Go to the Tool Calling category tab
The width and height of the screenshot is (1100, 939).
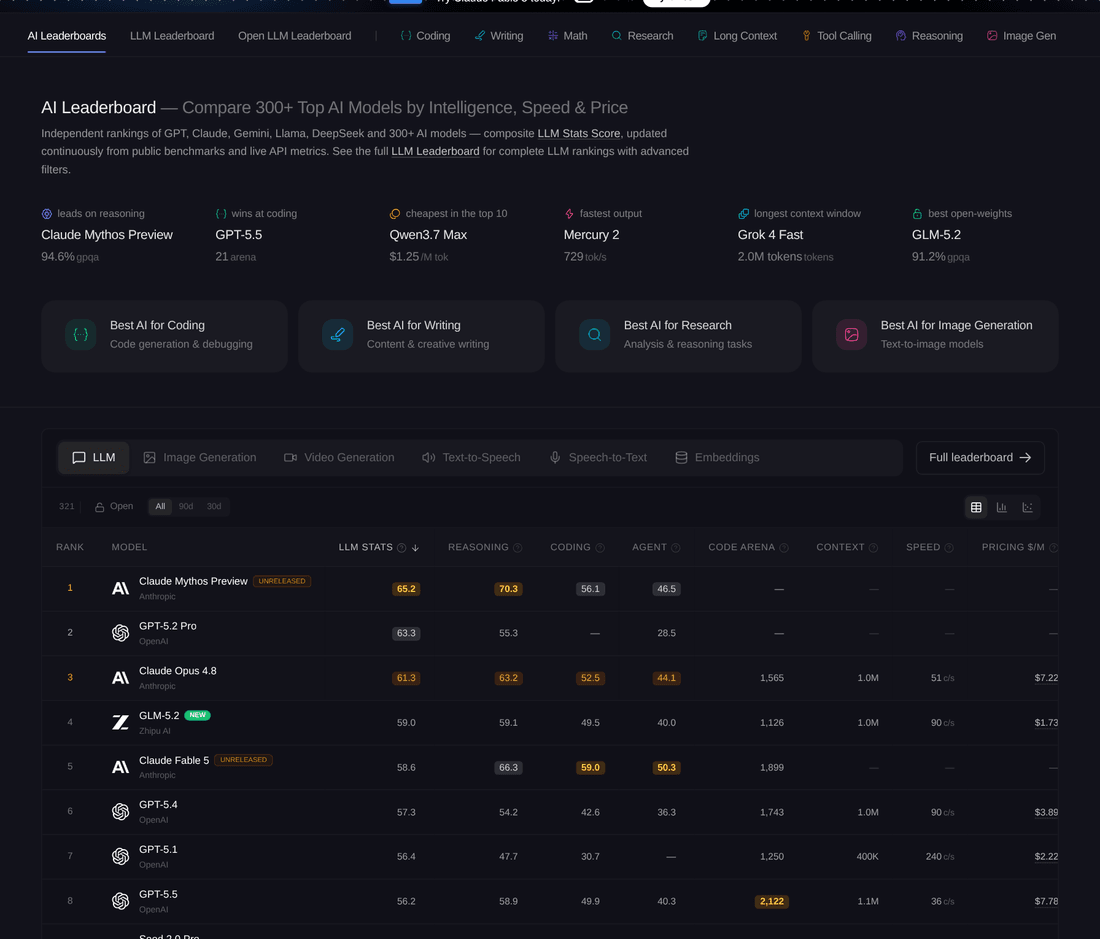tap(837, 36)
